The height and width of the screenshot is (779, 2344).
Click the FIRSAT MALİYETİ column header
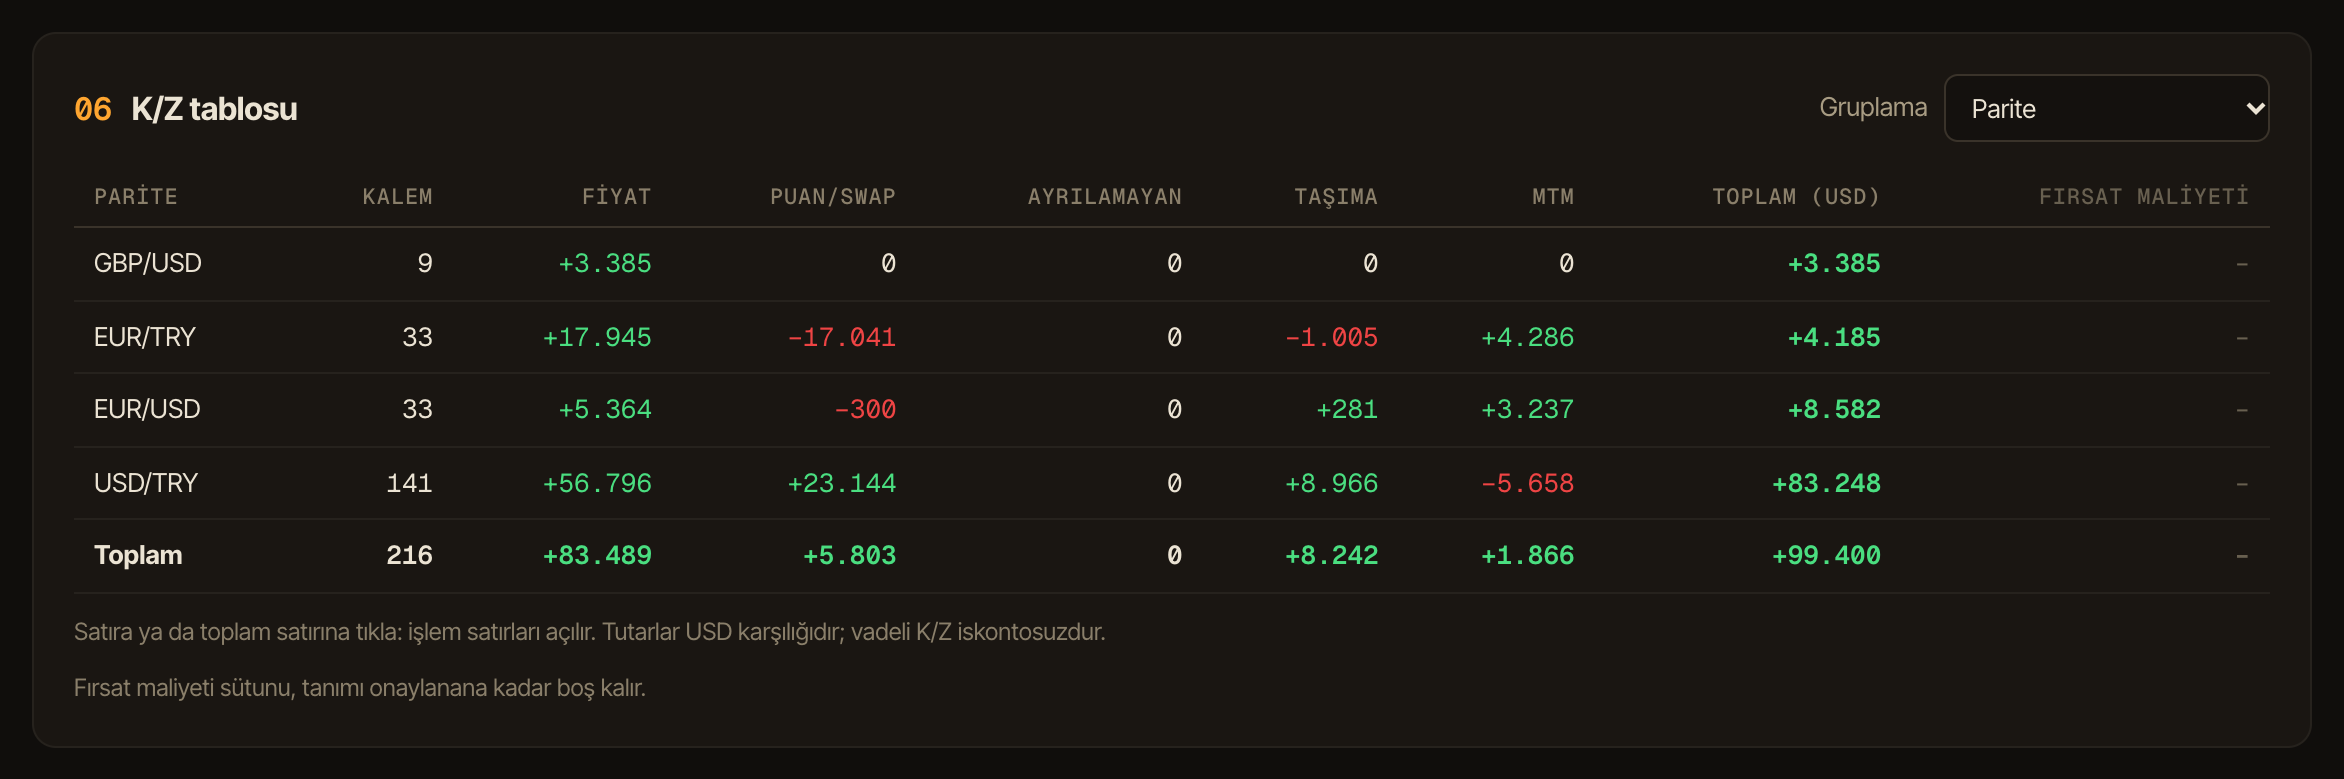tap(2143, 196)
